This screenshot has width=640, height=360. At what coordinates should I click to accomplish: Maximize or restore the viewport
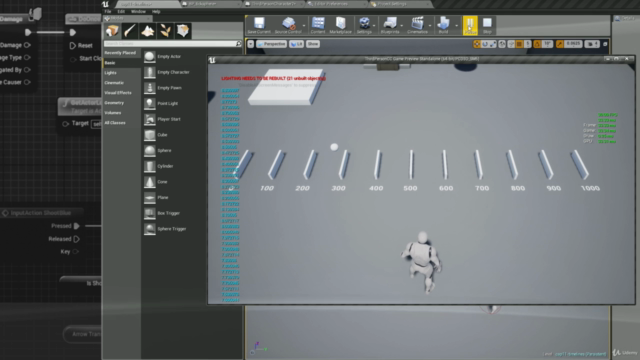coord(605,44)
